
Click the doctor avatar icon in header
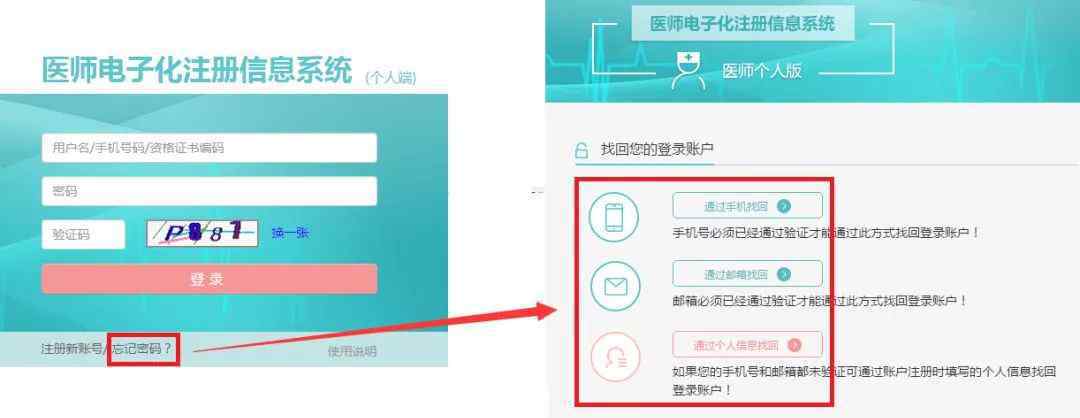[689, 71]
